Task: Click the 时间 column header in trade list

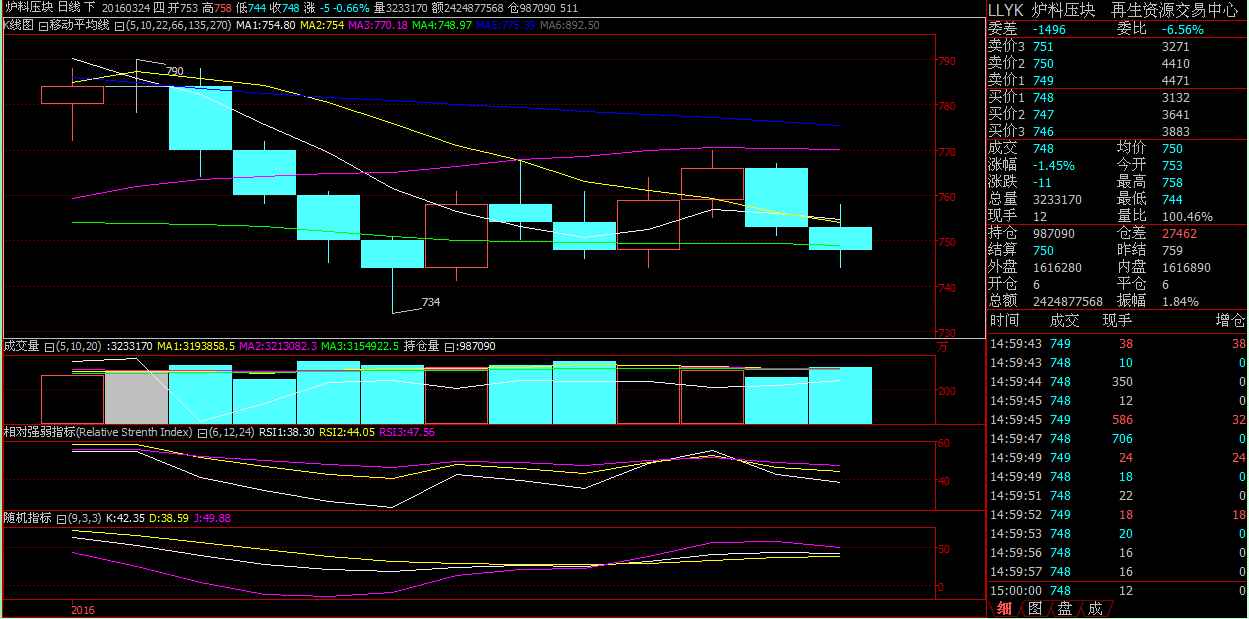Action: (x=1004, y=321)
